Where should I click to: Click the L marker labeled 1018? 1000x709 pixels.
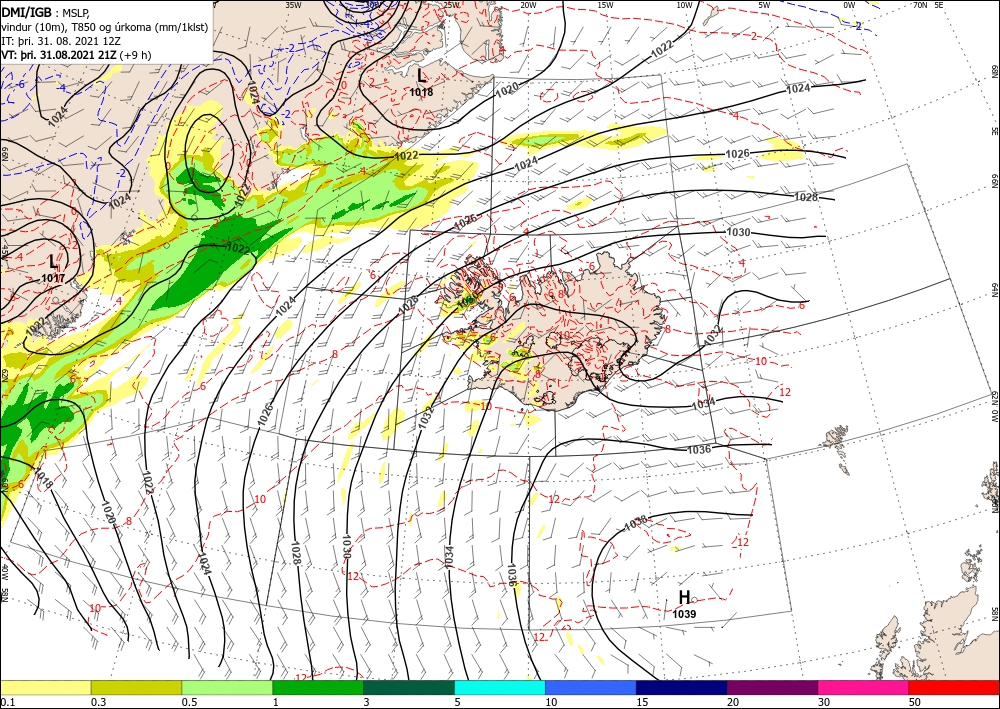click(x=421, y=76)
